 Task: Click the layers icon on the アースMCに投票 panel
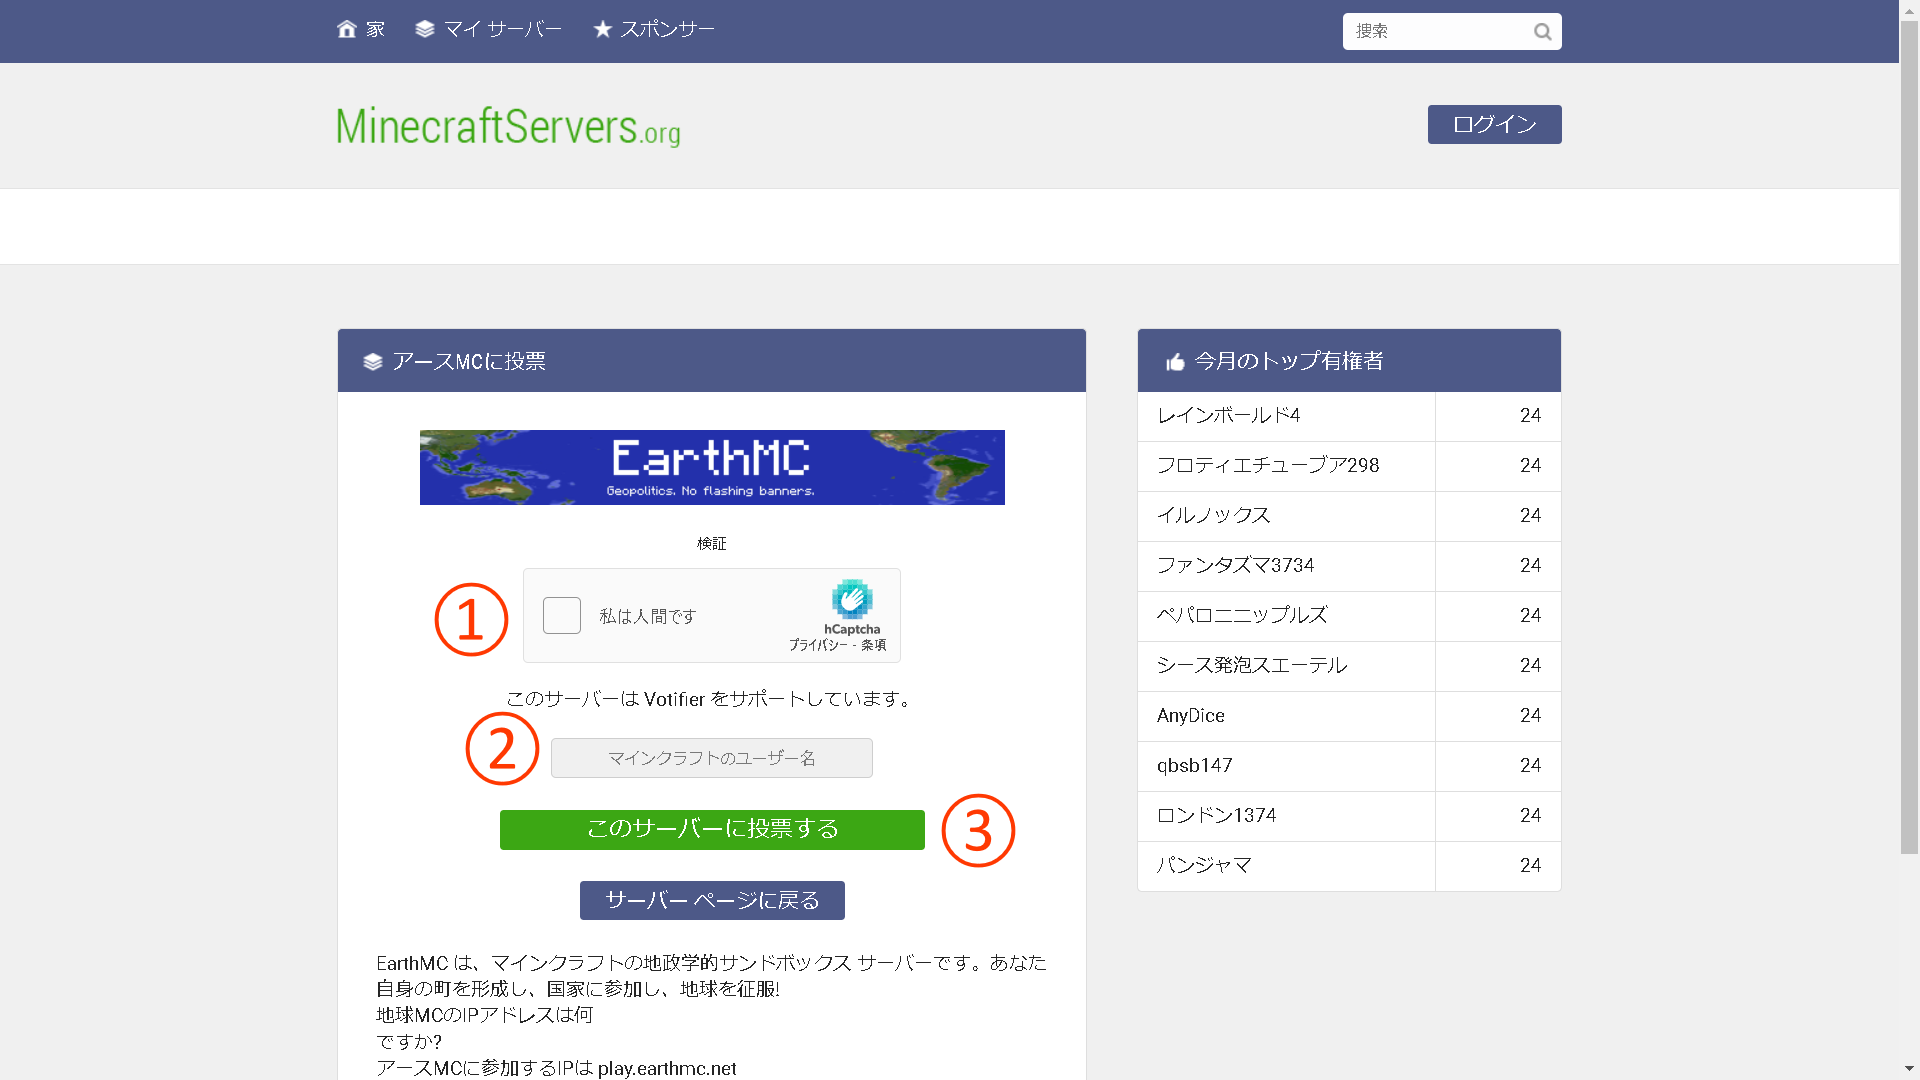[371, 362]
